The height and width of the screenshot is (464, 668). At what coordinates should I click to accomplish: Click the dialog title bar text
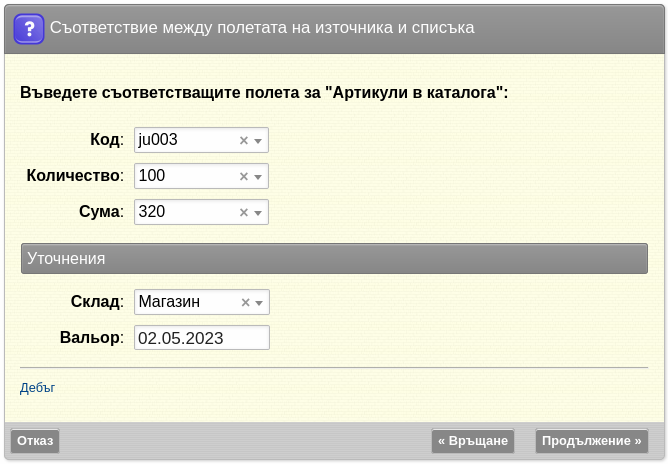(262, 28)
